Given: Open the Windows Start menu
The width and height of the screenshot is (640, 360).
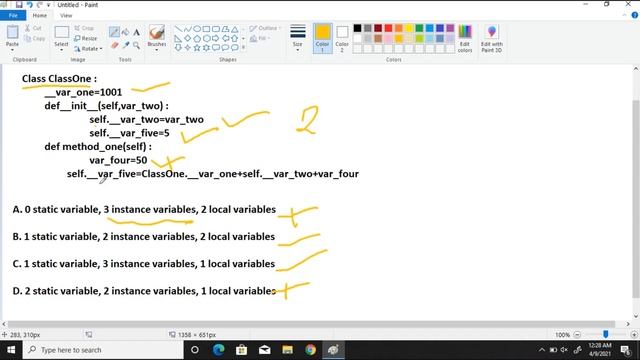Looking at the screenshot, I should pyautogui.click(x=11, y=350).
